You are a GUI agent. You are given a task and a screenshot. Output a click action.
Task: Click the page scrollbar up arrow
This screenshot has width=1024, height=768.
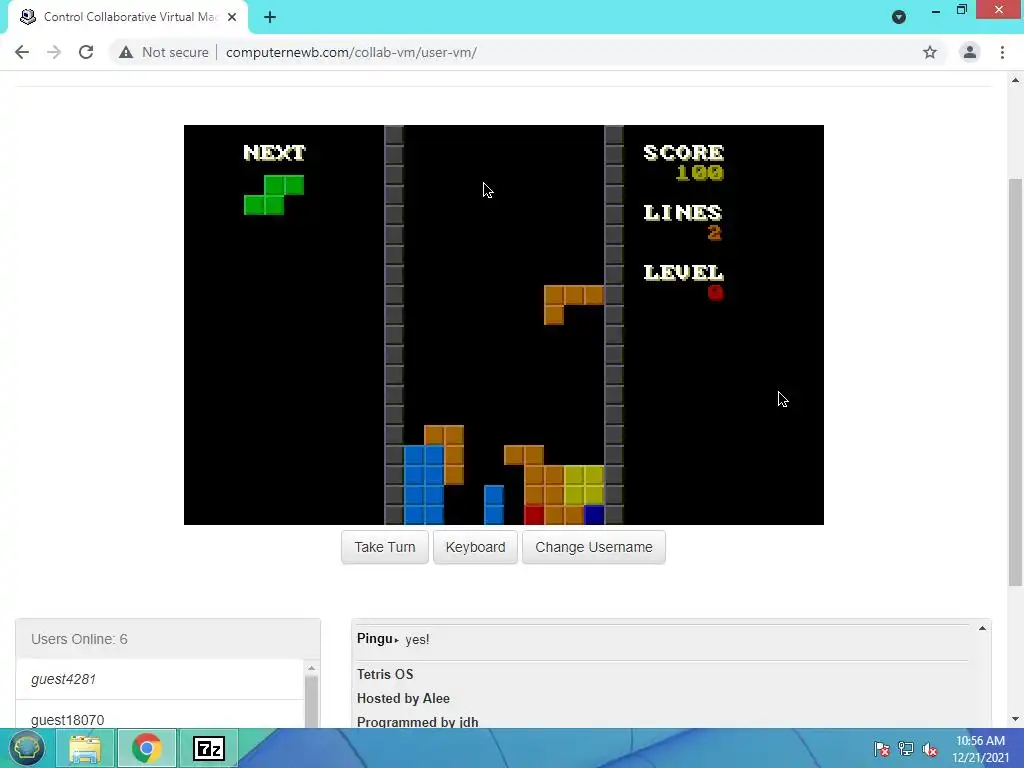click(1015, 80)
